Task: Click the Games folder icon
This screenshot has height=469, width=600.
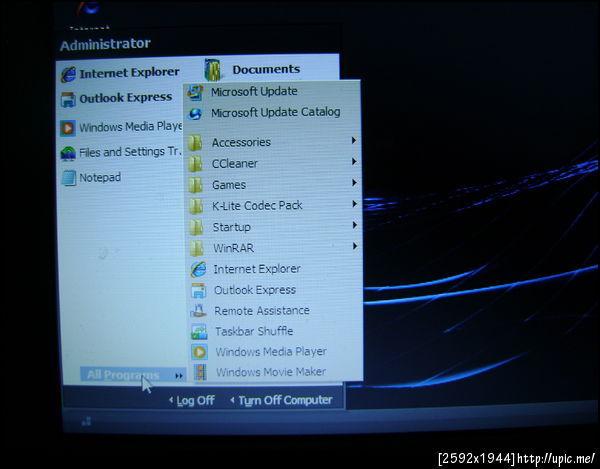Action: tap(196, 185)
